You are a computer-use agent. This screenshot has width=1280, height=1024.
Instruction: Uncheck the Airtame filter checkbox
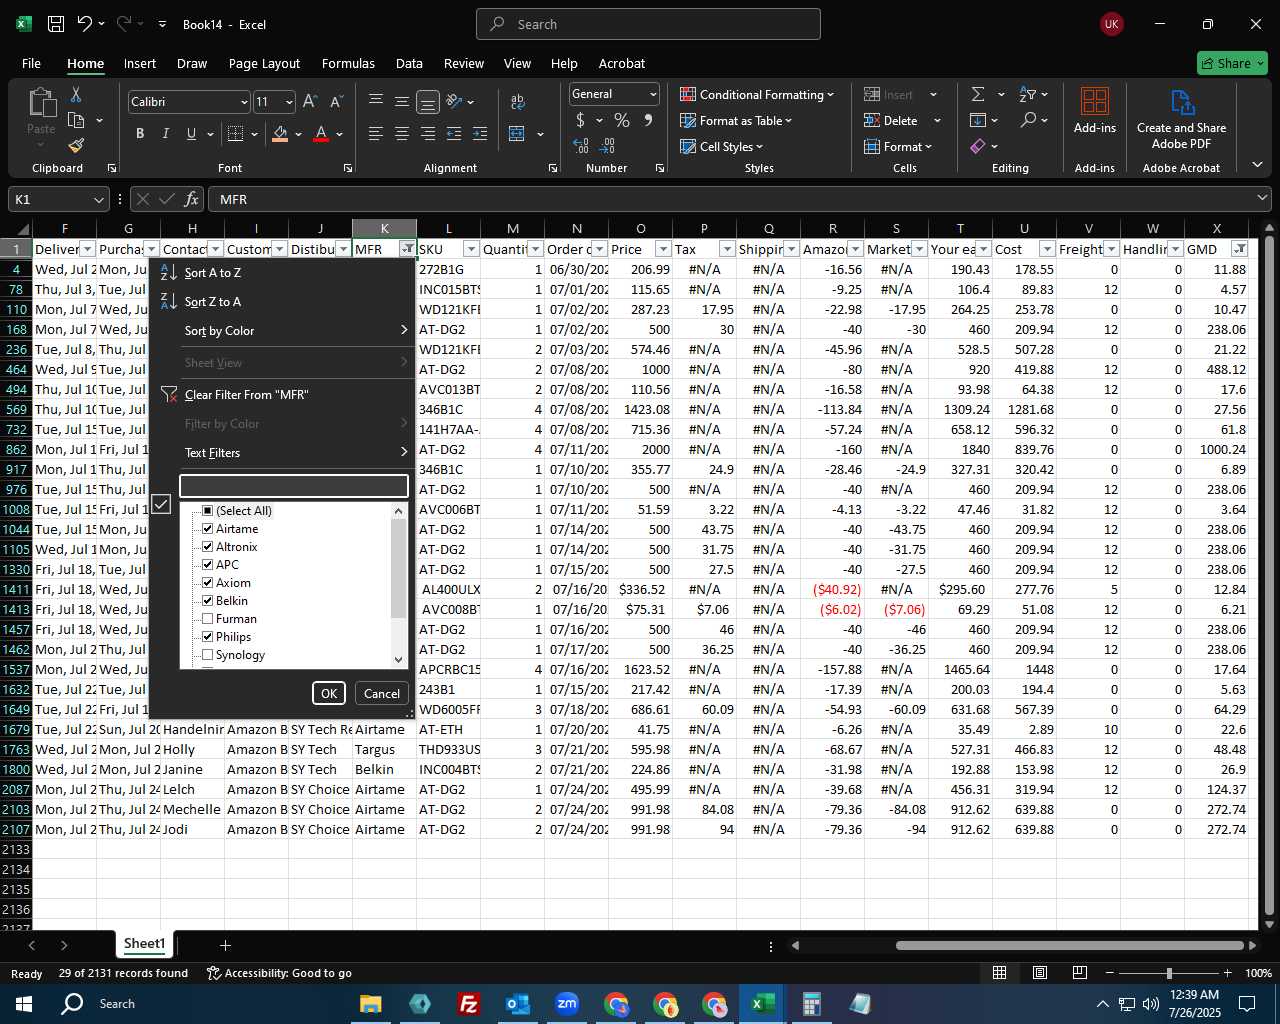tap(208, 529)
